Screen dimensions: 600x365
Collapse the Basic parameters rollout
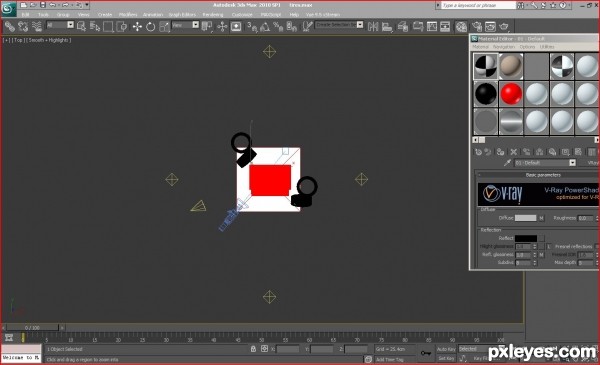pyautogui.click(x=543, y=175)
